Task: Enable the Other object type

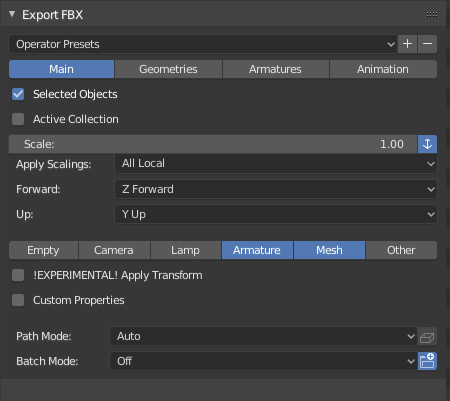Action: coord(401,250)
